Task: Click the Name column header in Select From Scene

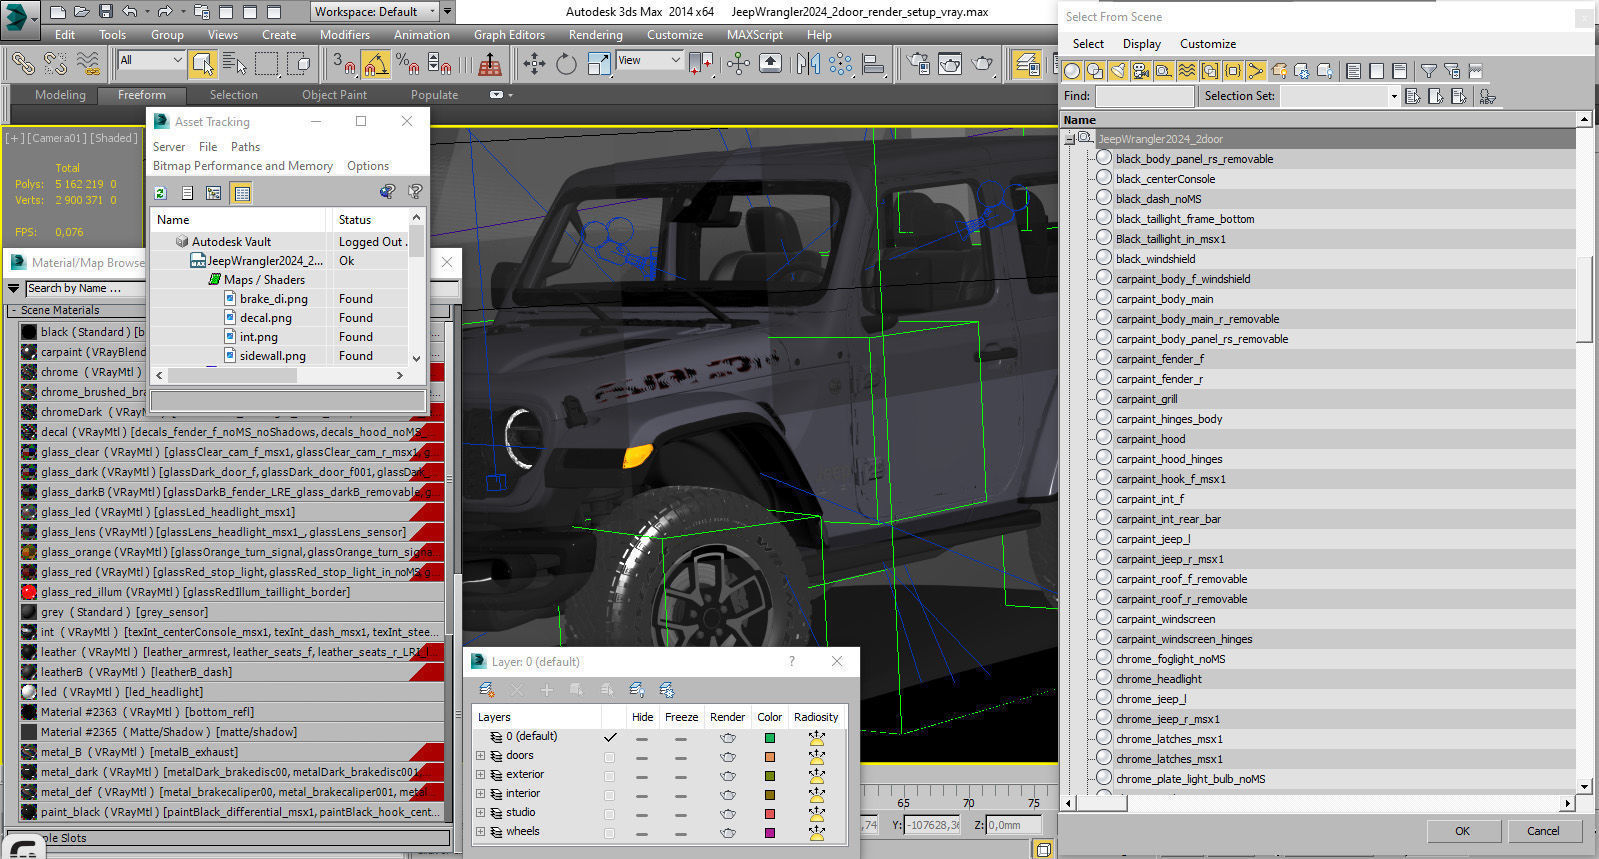Action: pos(1318,120)
